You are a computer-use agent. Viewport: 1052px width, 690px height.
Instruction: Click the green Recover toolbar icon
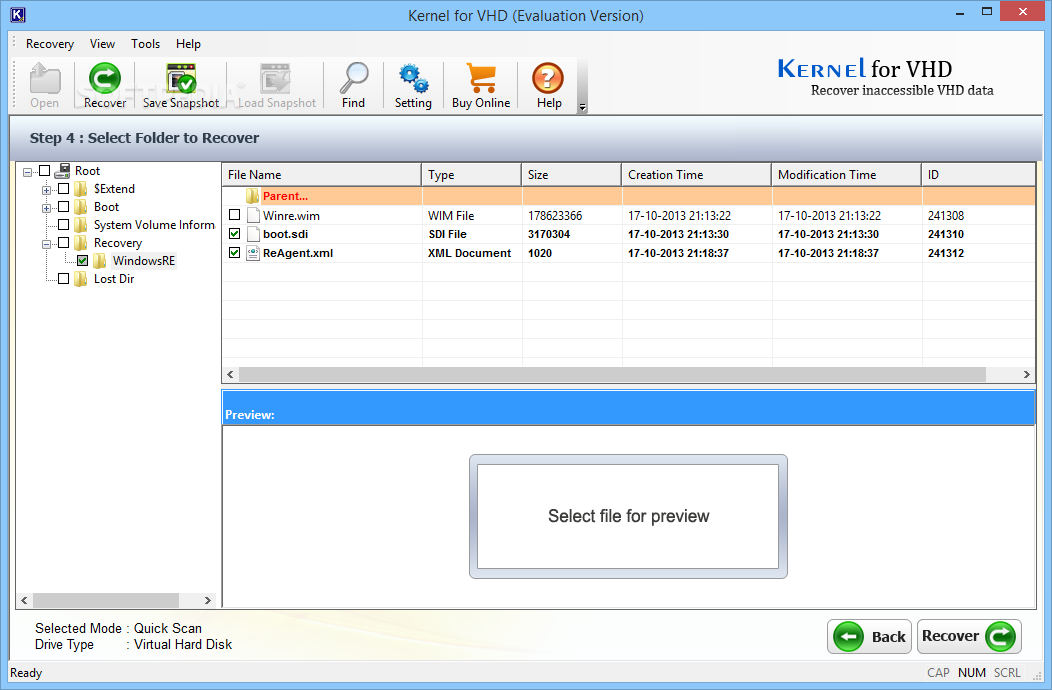[x=105, y=79]
